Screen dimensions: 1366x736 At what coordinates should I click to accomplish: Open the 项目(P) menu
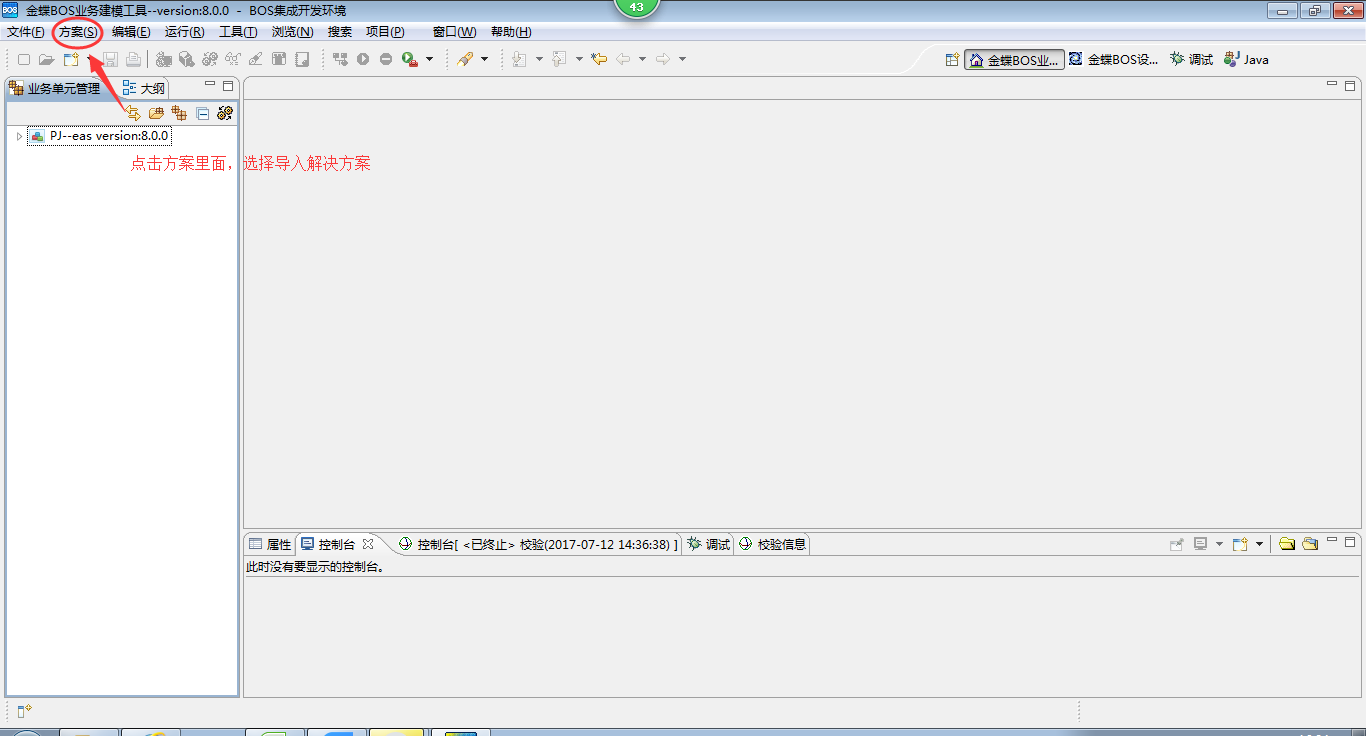pyautogui.click(x=385, y=32)
